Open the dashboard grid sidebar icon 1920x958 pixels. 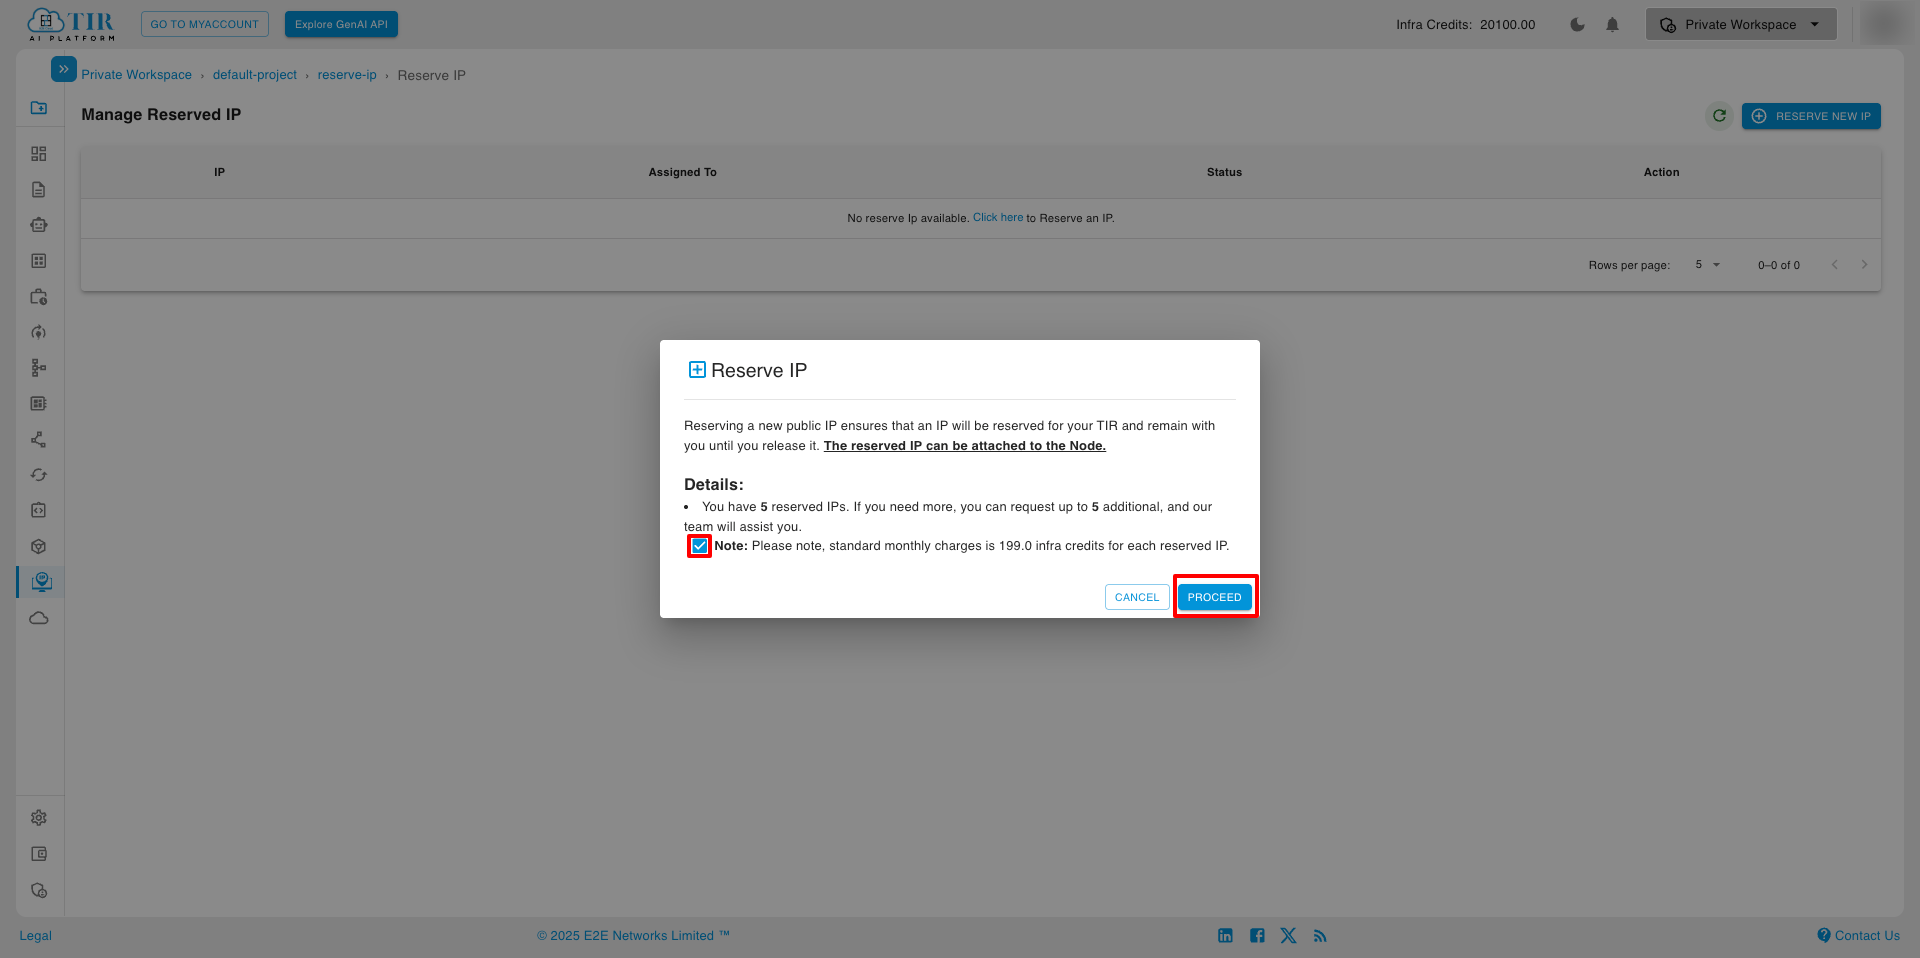pos(39,153)
